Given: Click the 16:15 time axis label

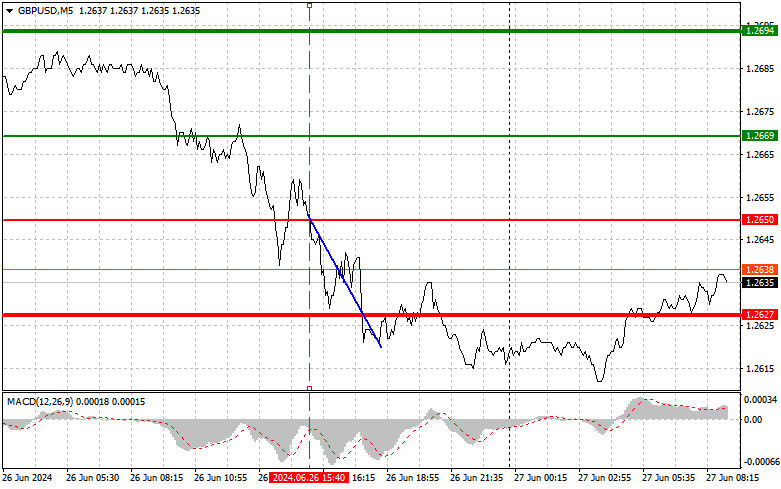Looking at the screenshot, I should tap(364, 478).
